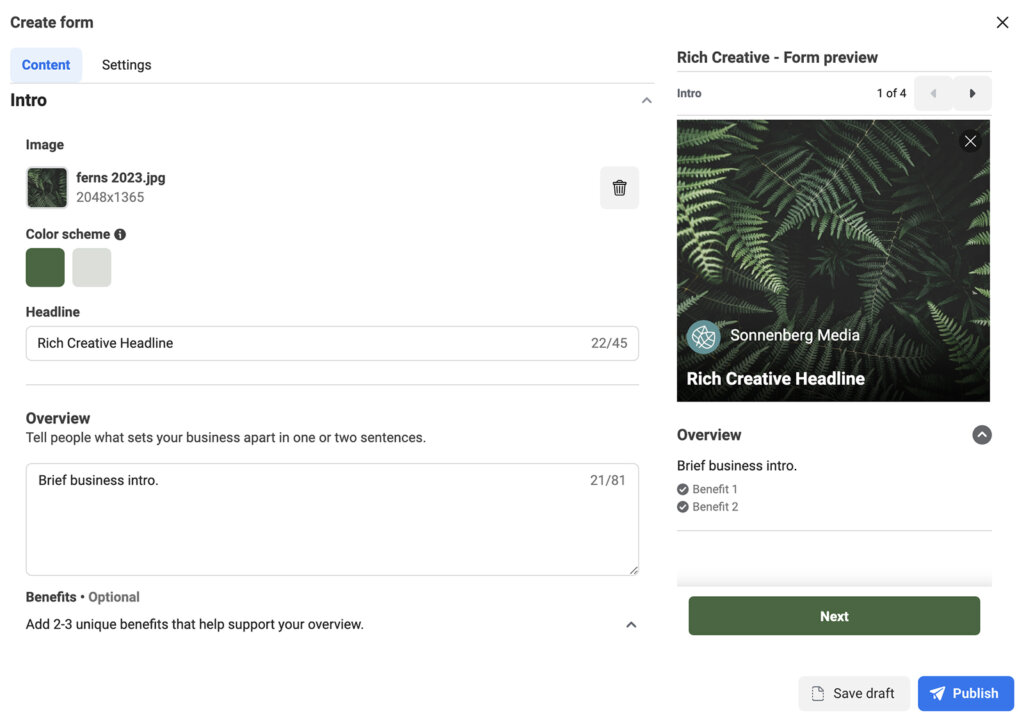
Task: Choose the dark green color scheme
Action: point(45,268)
